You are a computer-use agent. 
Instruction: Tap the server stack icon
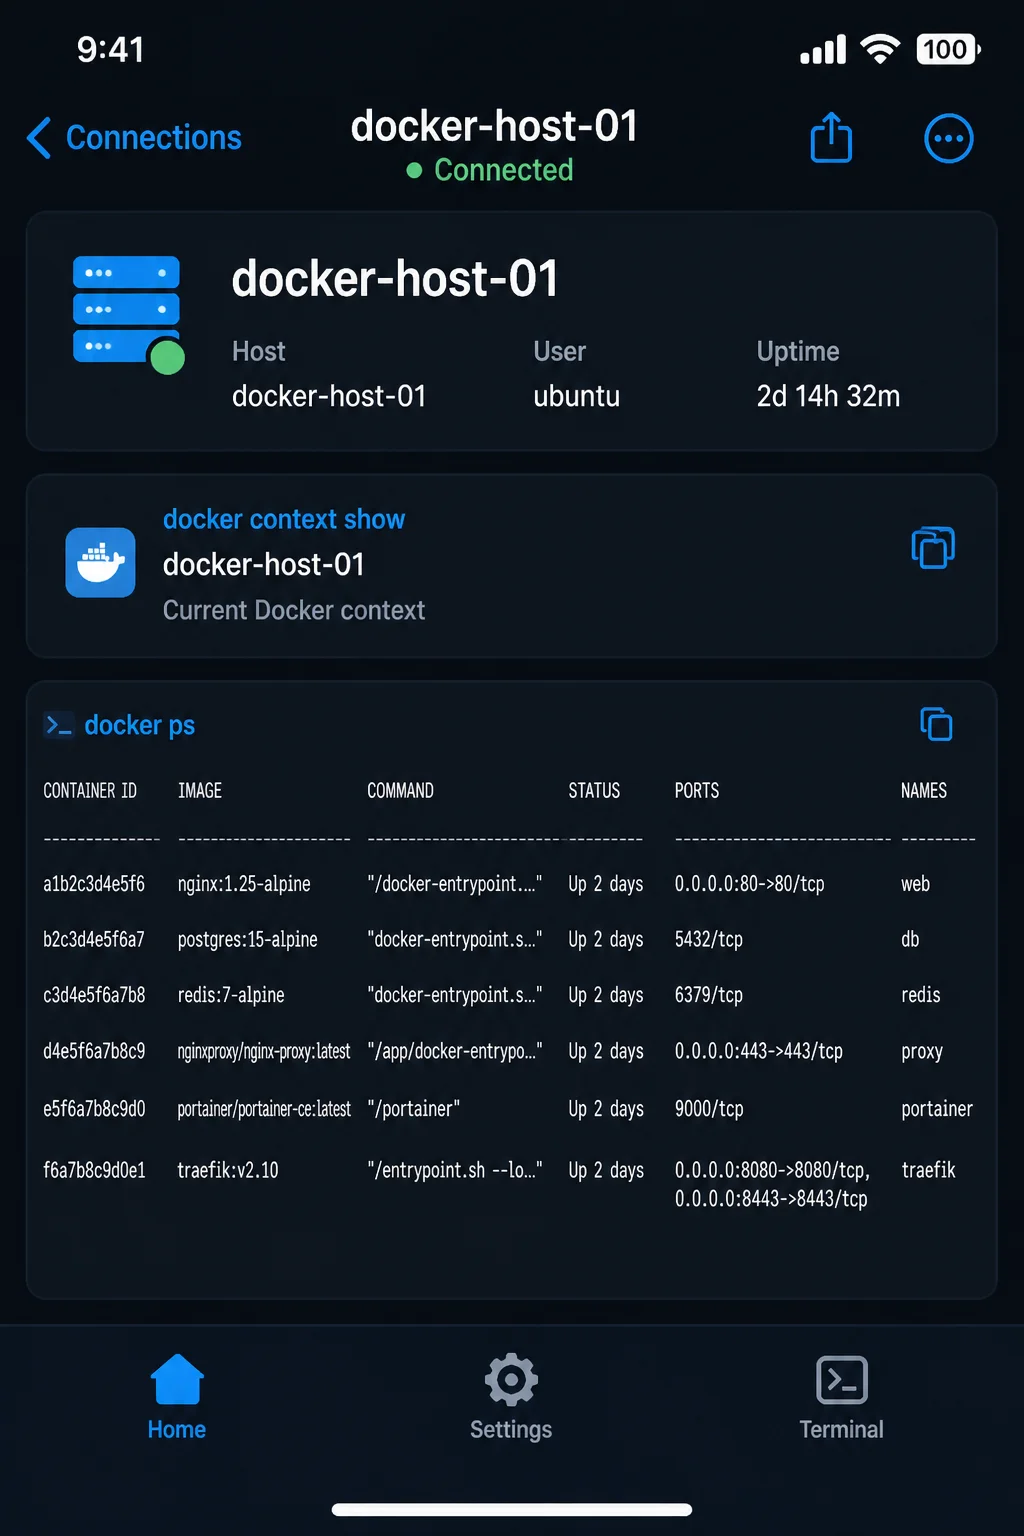click(x=128, y=313)
